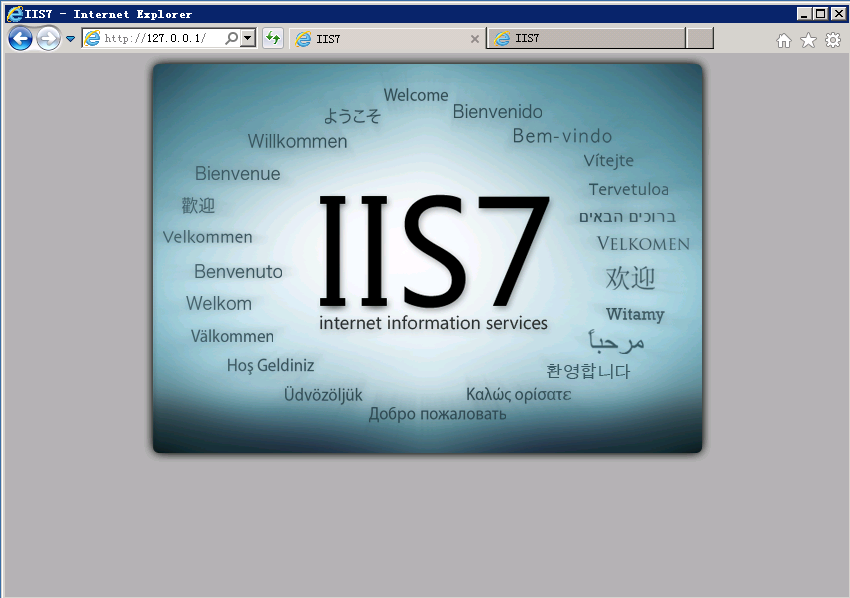The image size is (850, 598).
Task: Maximize the Internet Explorer window
Action: (x=821, y=14)
